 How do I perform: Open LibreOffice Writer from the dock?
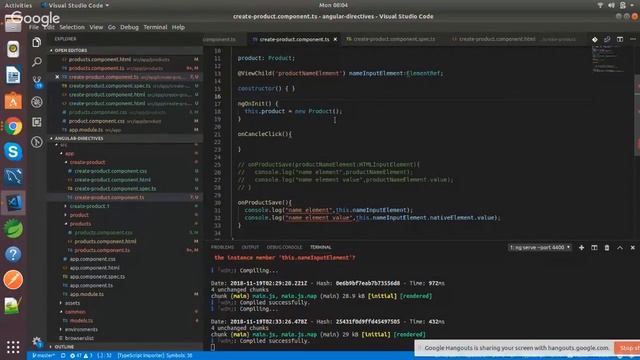coord(13,75)
